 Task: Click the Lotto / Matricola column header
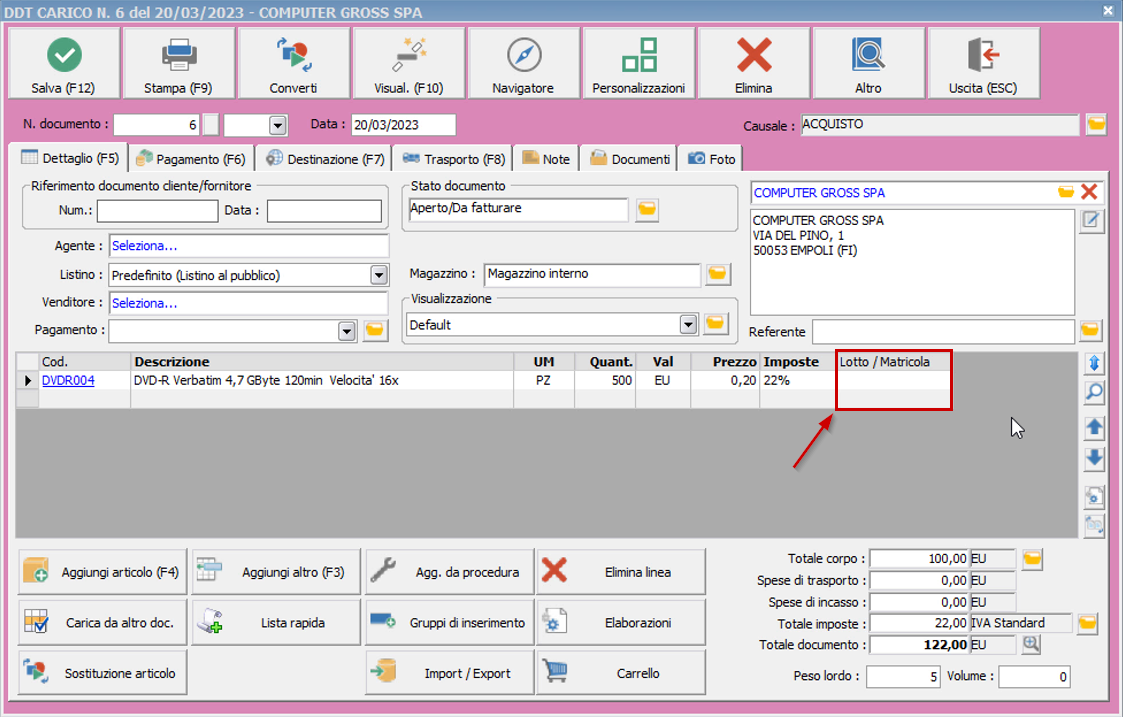pyautogui.click(x=893, y=362)
